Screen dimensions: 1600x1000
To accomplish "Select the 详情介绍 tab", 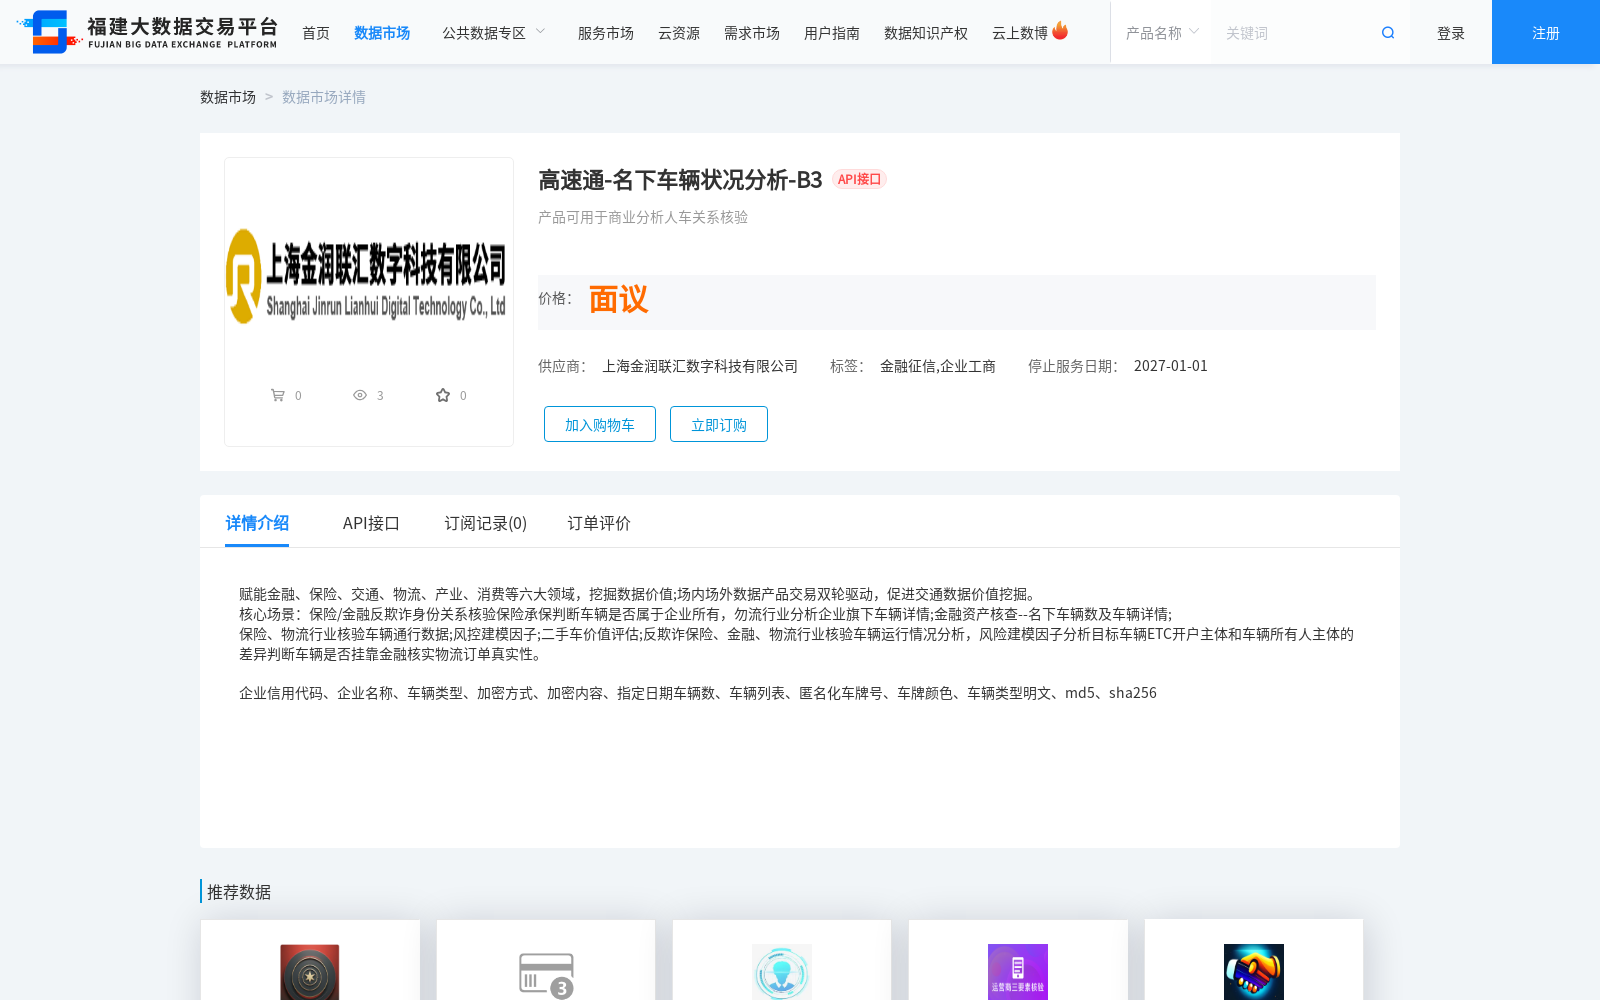I will click(x=257, y=523).
